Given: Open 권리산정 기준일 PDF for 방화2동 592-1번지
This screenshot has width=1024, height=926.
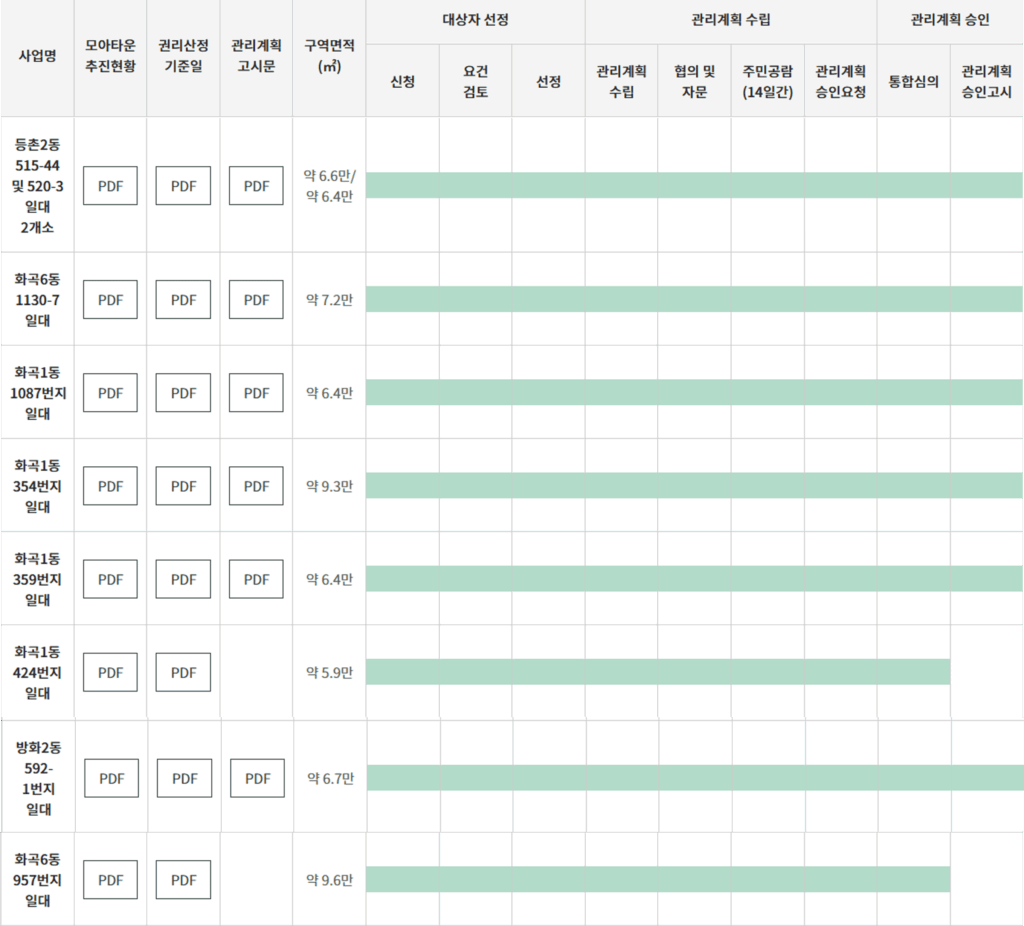Looking at the screenshot, I should pyautogui.click(x=184, y=778).
